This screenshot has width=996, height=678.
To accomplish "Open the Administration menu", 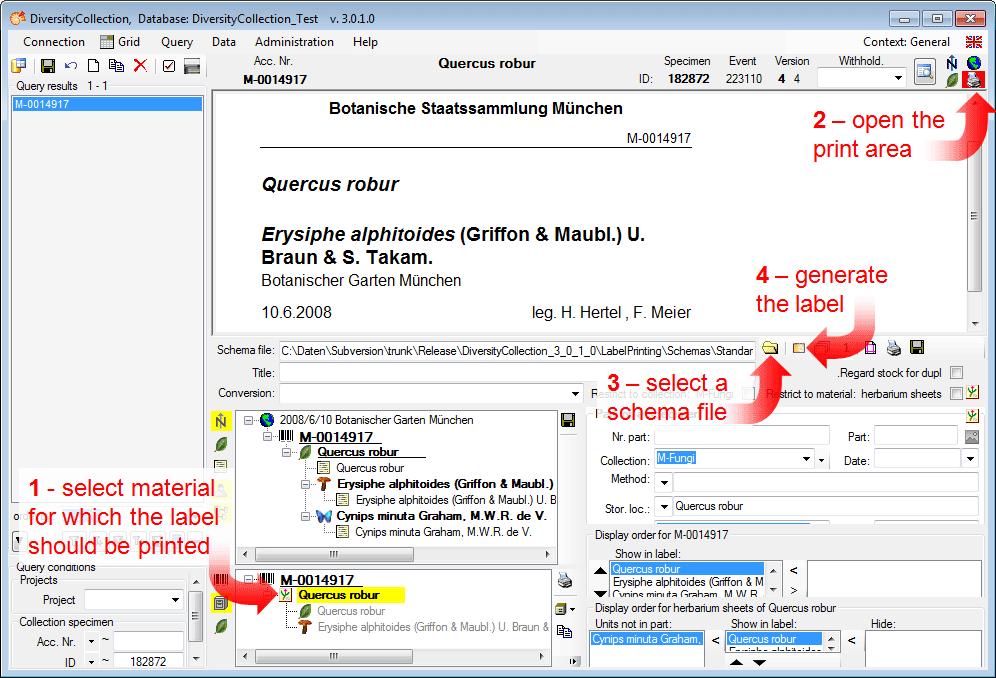I will click(294, 42).
